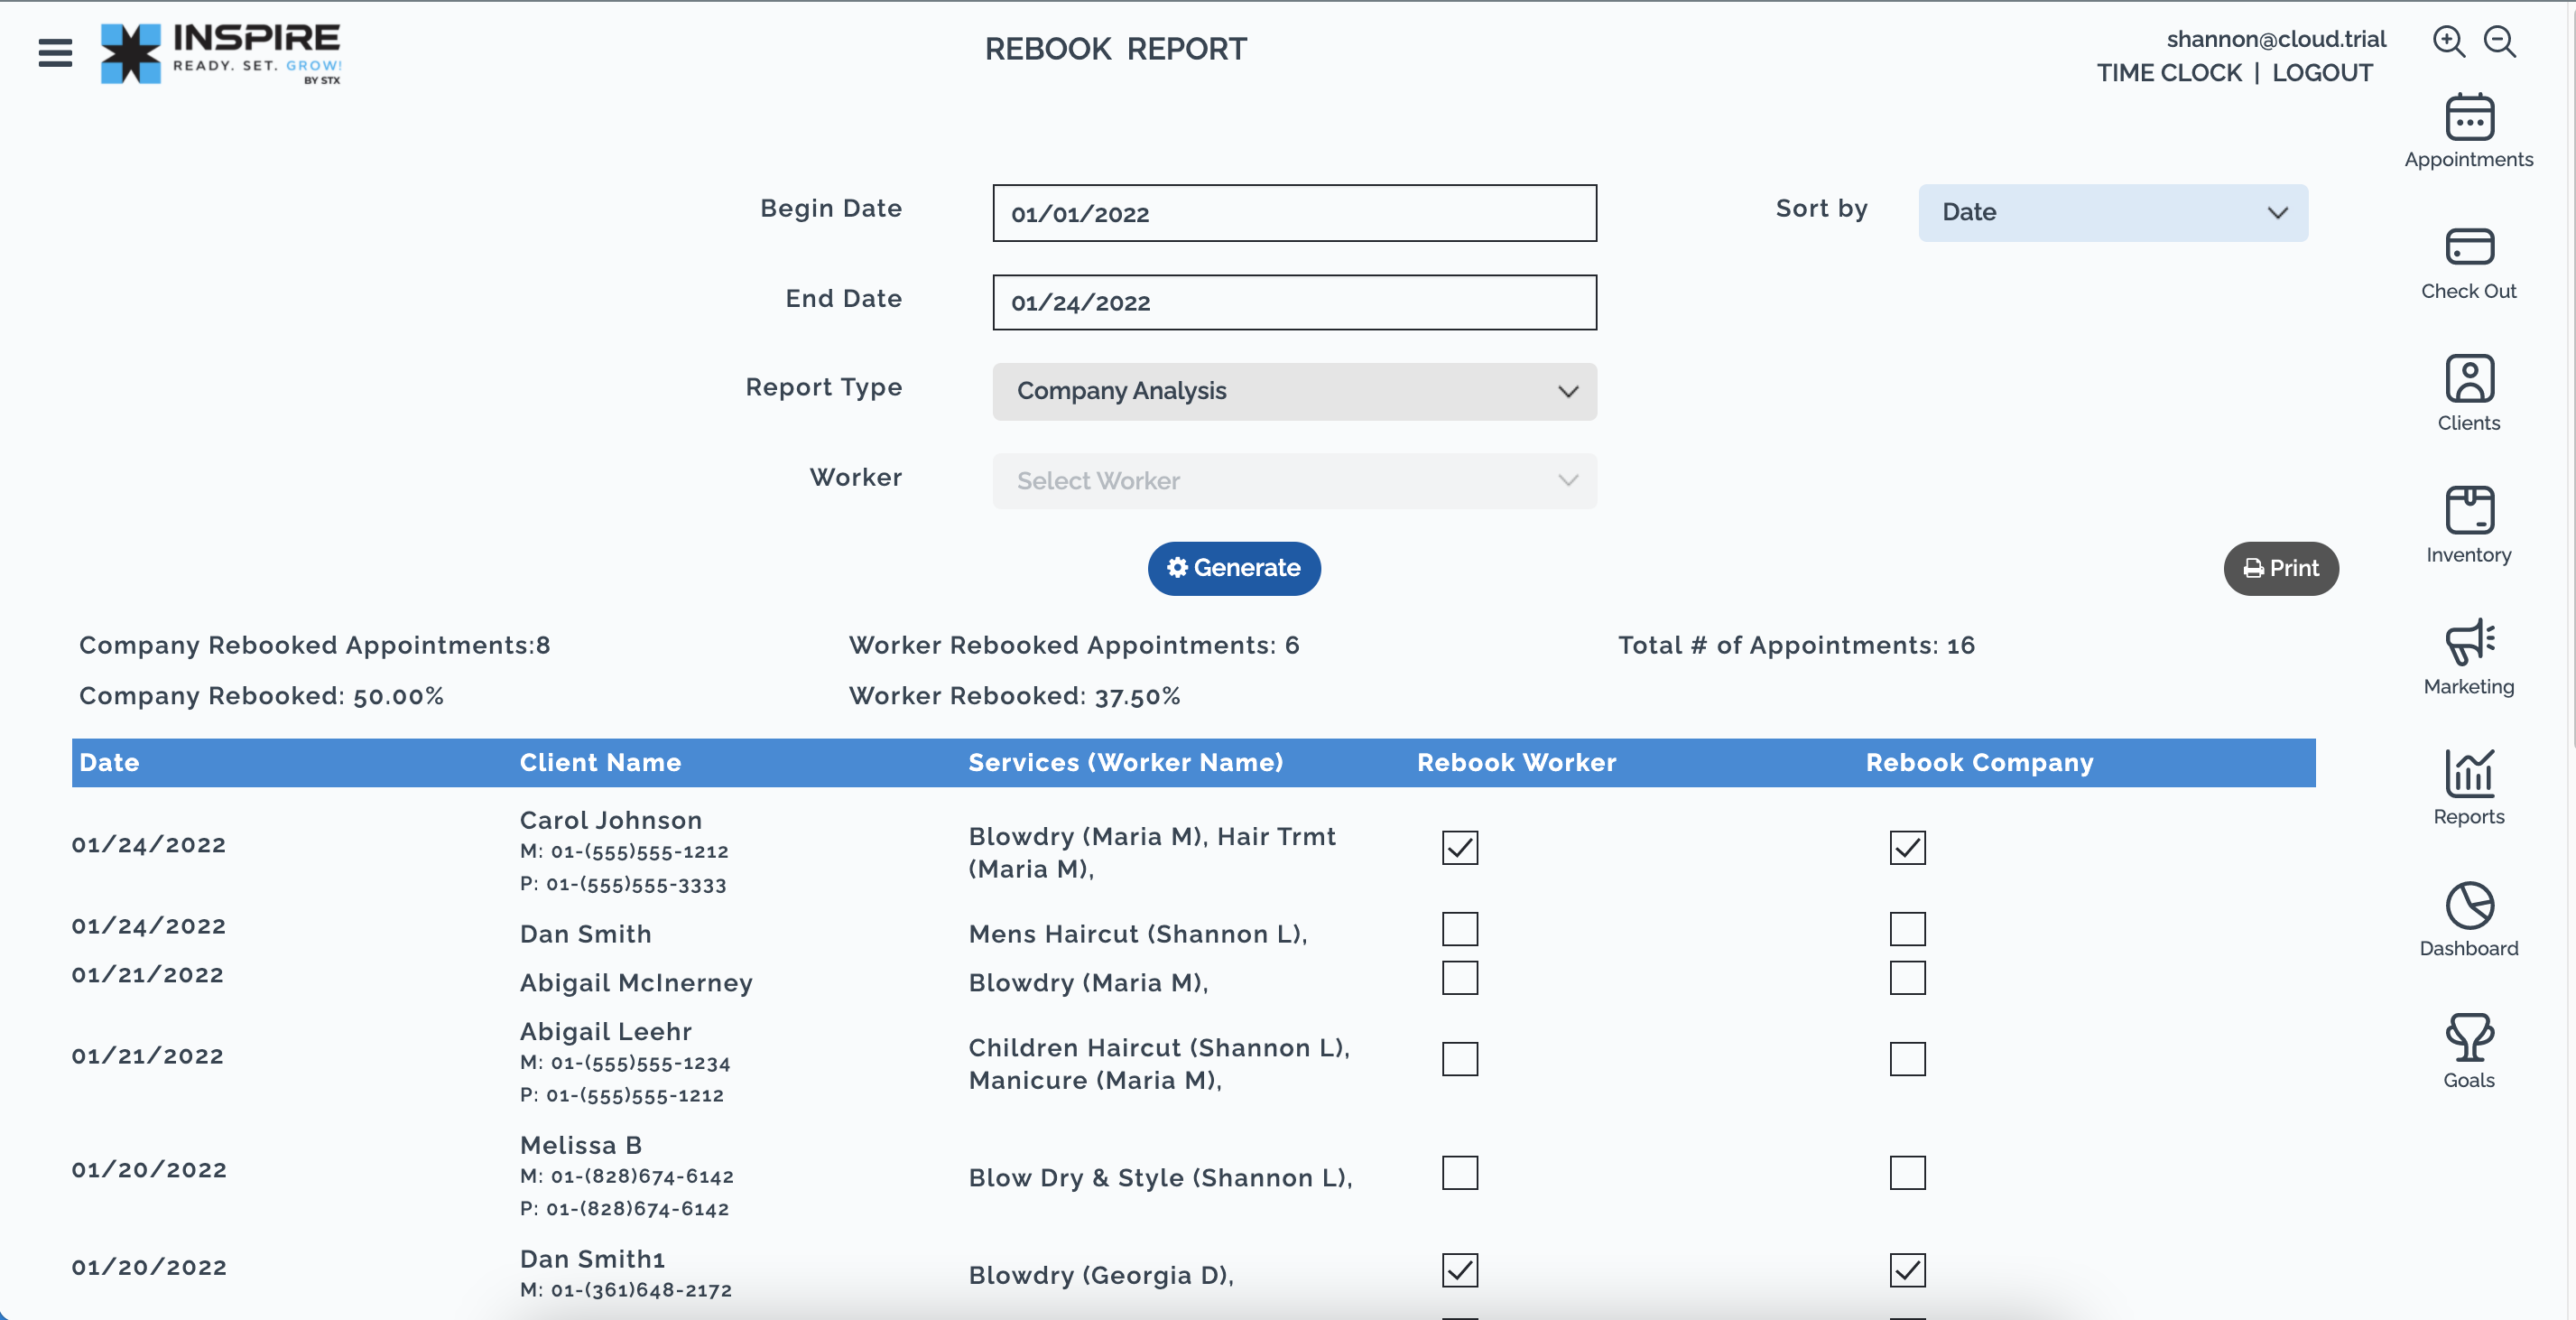Click Worker Rebooked Appointments: 6 text
The height and width of the screenshot is (1320, 2576).
1074,645
